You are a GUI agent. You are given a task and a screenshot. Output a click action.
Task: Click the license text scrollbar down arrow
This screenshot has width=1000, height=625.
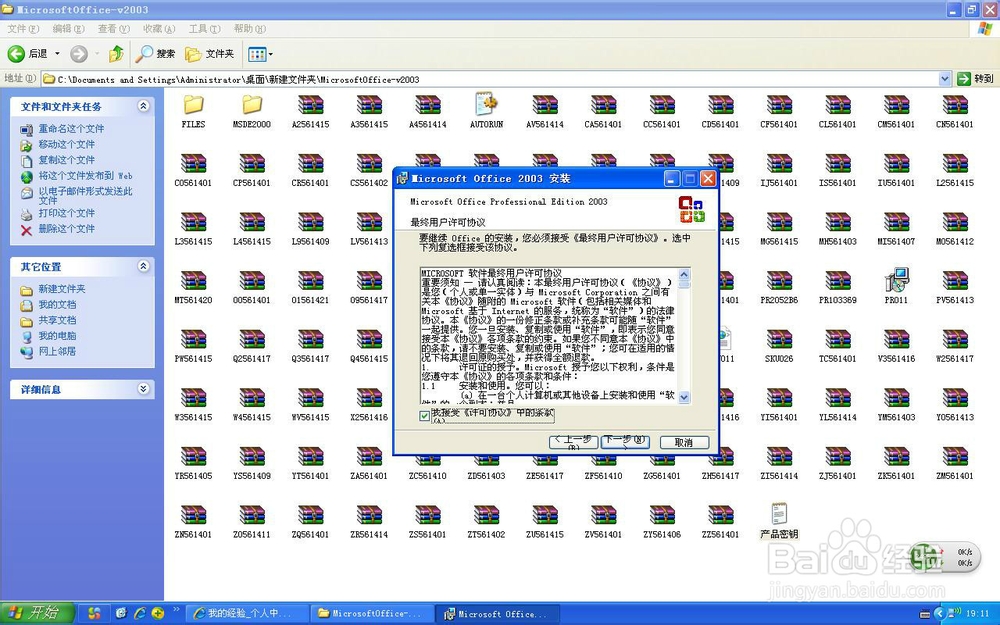684,397
